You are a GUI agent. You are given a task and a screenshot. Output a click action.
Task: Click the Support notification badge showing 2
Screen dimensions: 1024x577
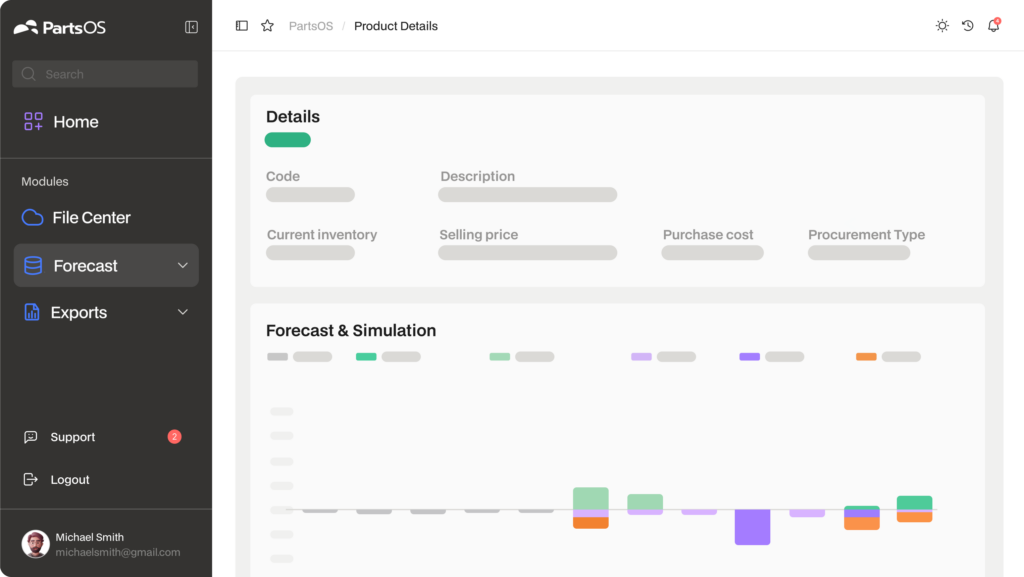(174, 437)
